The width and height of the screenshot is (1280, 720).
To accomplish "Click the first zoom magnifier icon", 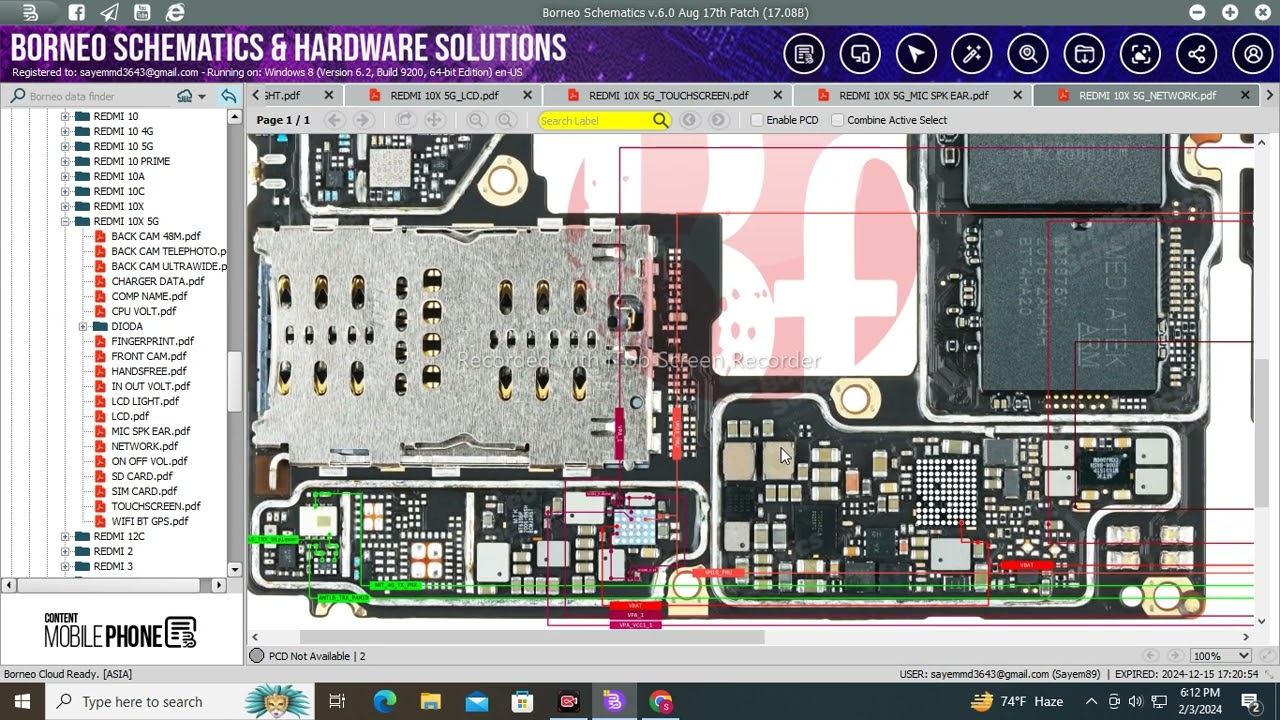I will coord(477,120).
